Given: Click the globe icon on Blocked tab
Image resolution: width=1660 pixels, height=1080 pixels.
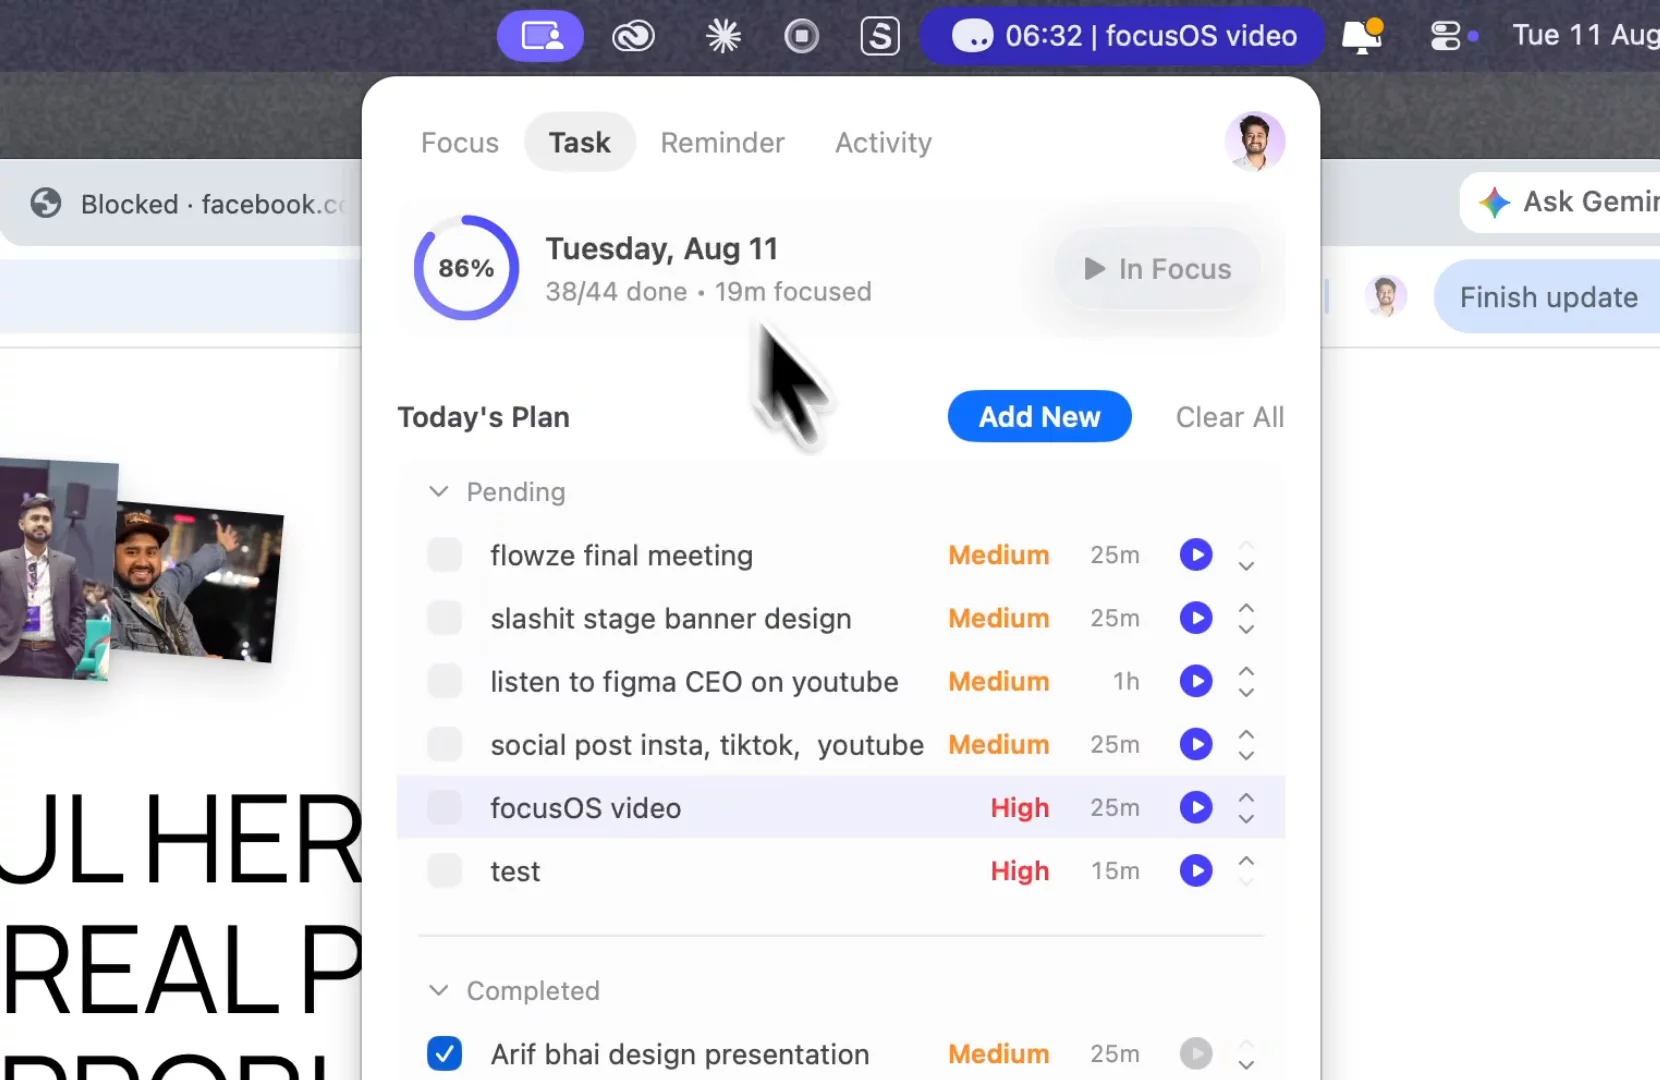Looking at the screenshot, I should coord(45,203).
